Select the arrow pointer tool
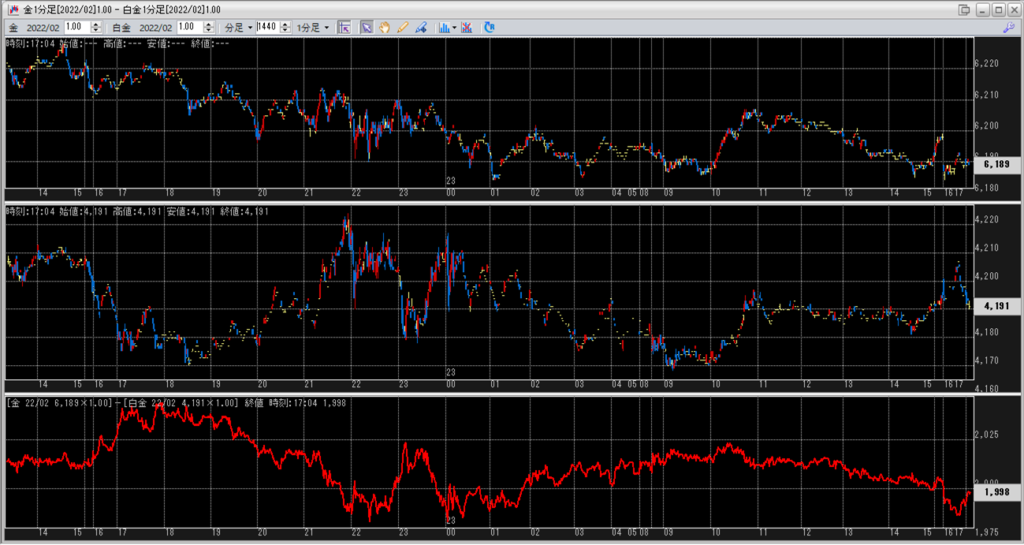This screenshot has width=1024, height=545. click(x=366, y=27)
